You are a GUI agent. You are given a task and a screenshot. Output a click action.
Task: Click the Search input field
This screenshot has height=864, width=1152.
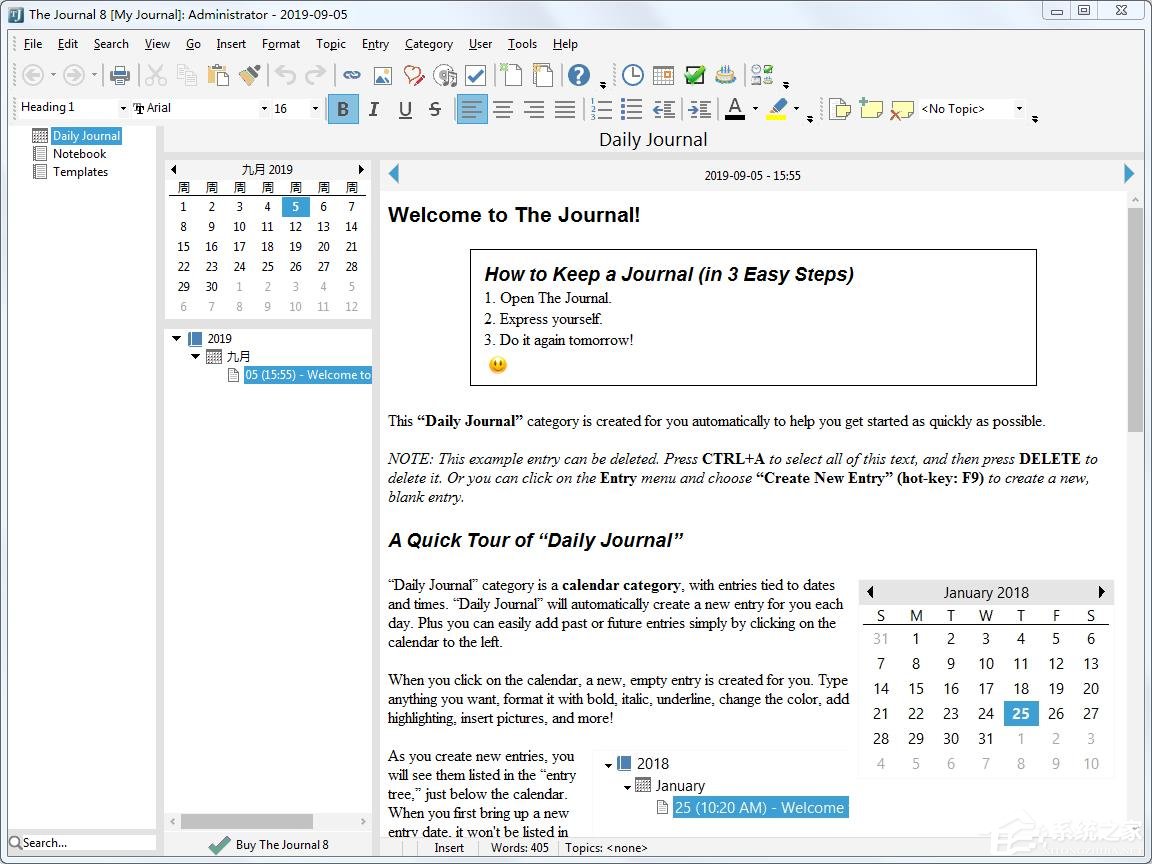(x=85, y=843)
